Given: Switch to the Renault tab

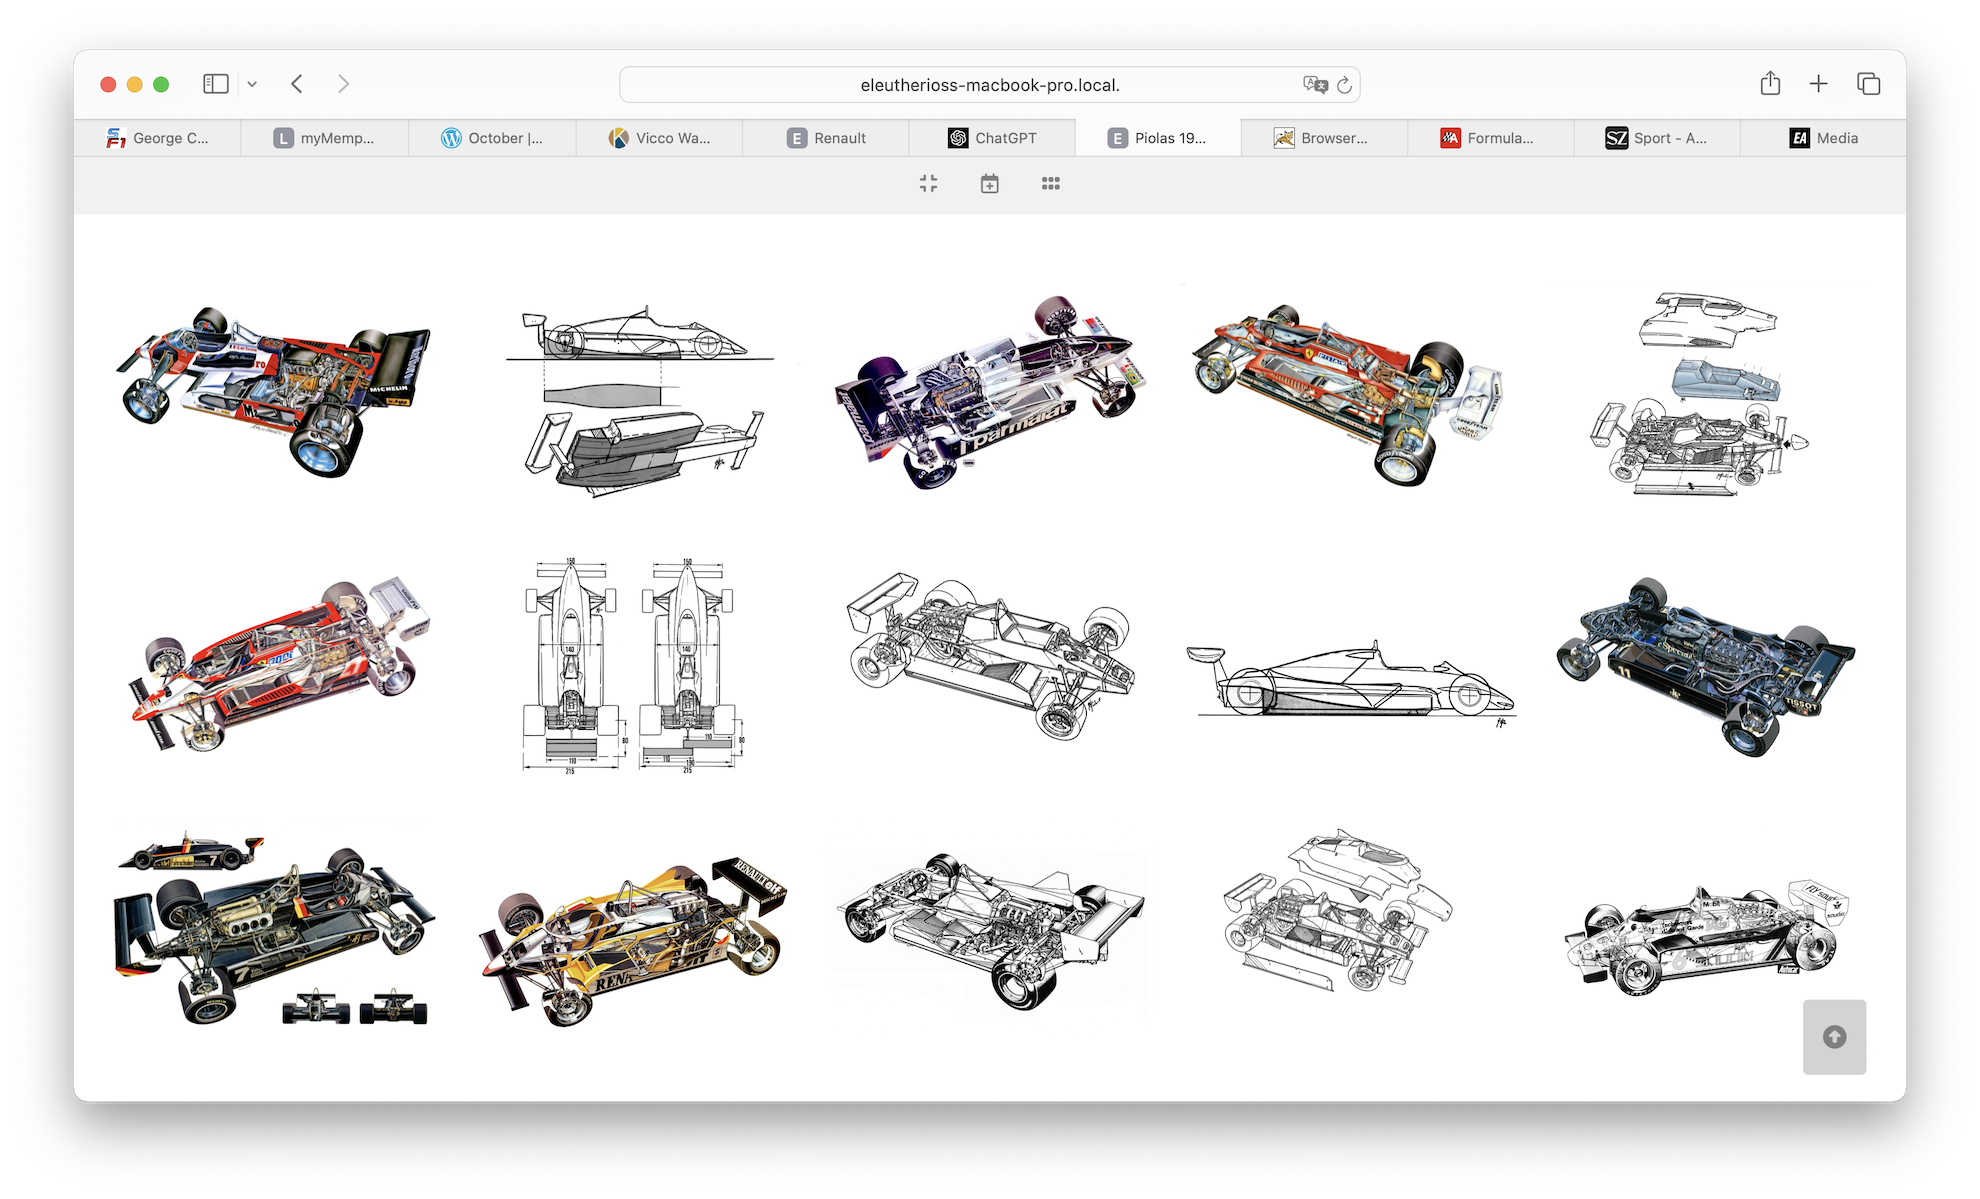Looking at the screenshot, I should pos(826,138).
